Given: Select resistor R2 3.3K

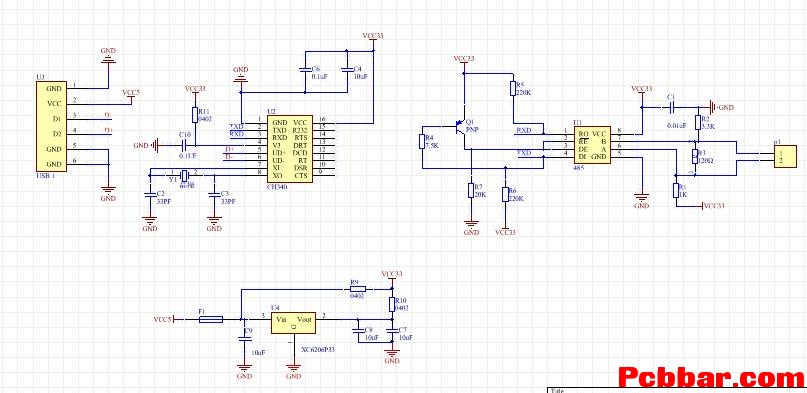Looking at the screenshot, I should click(697, 122).
